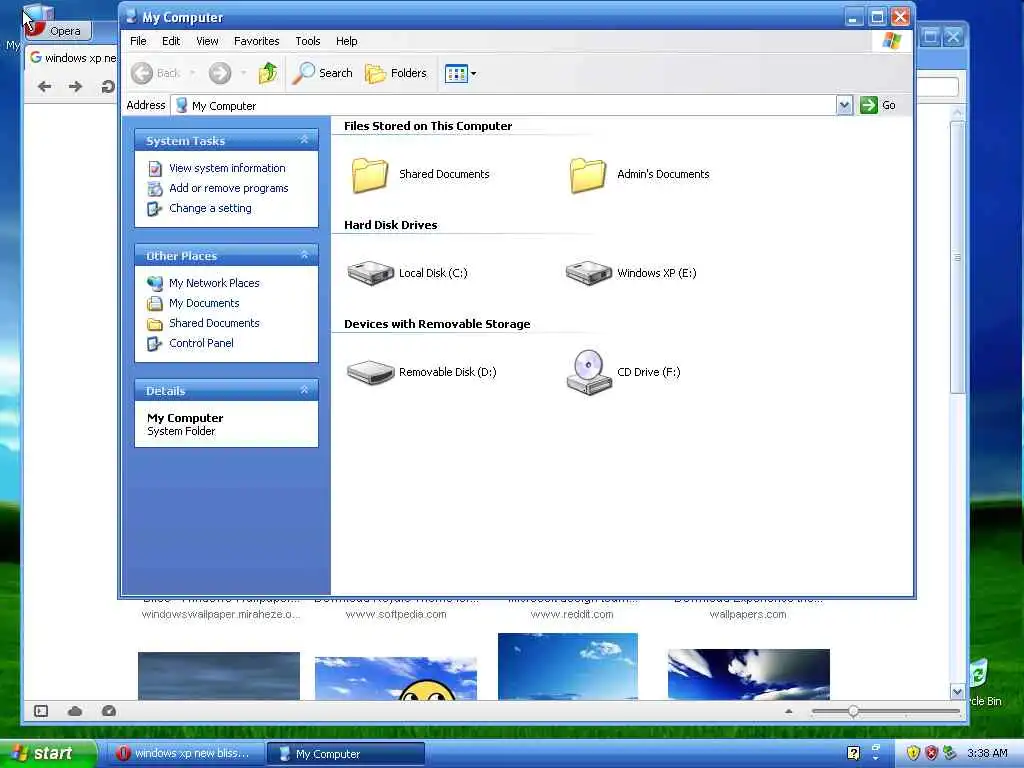Open the File menu

(x=138, y=41)
